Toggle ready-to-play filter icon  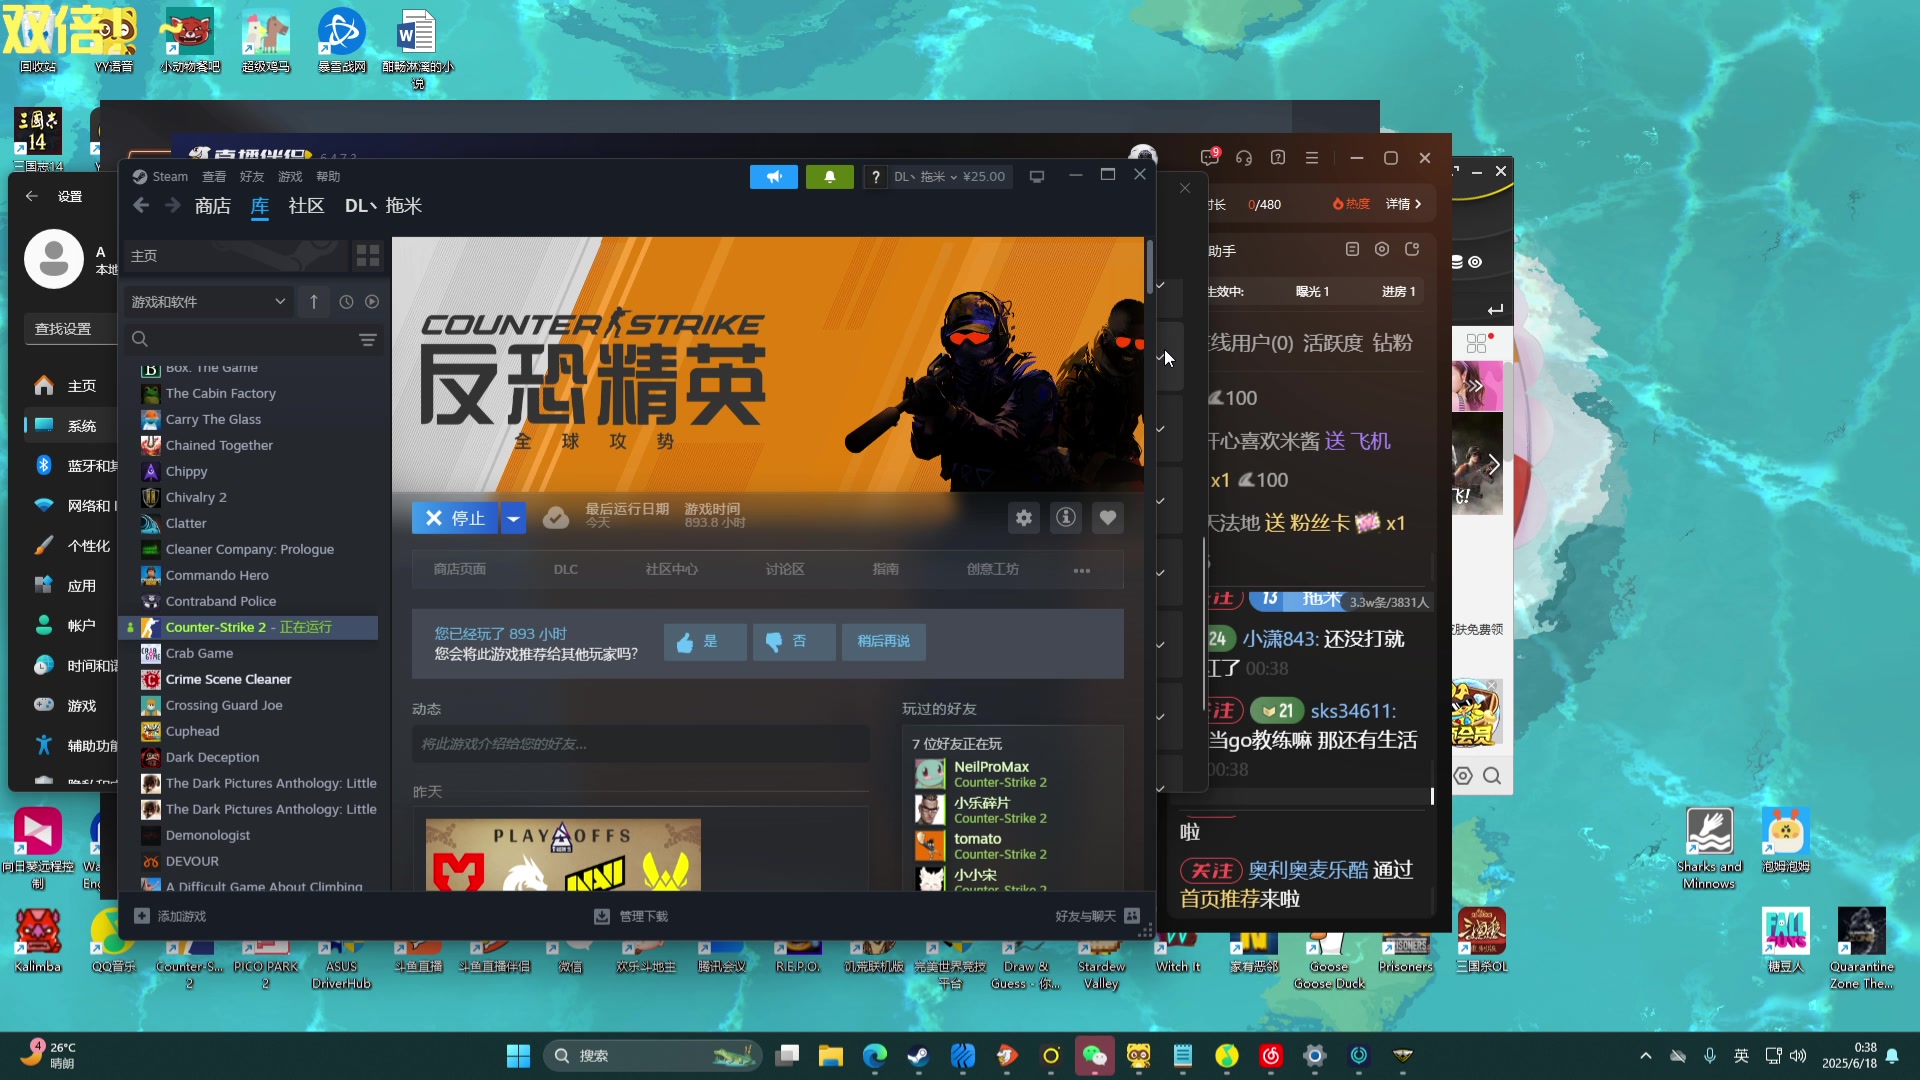372,302
